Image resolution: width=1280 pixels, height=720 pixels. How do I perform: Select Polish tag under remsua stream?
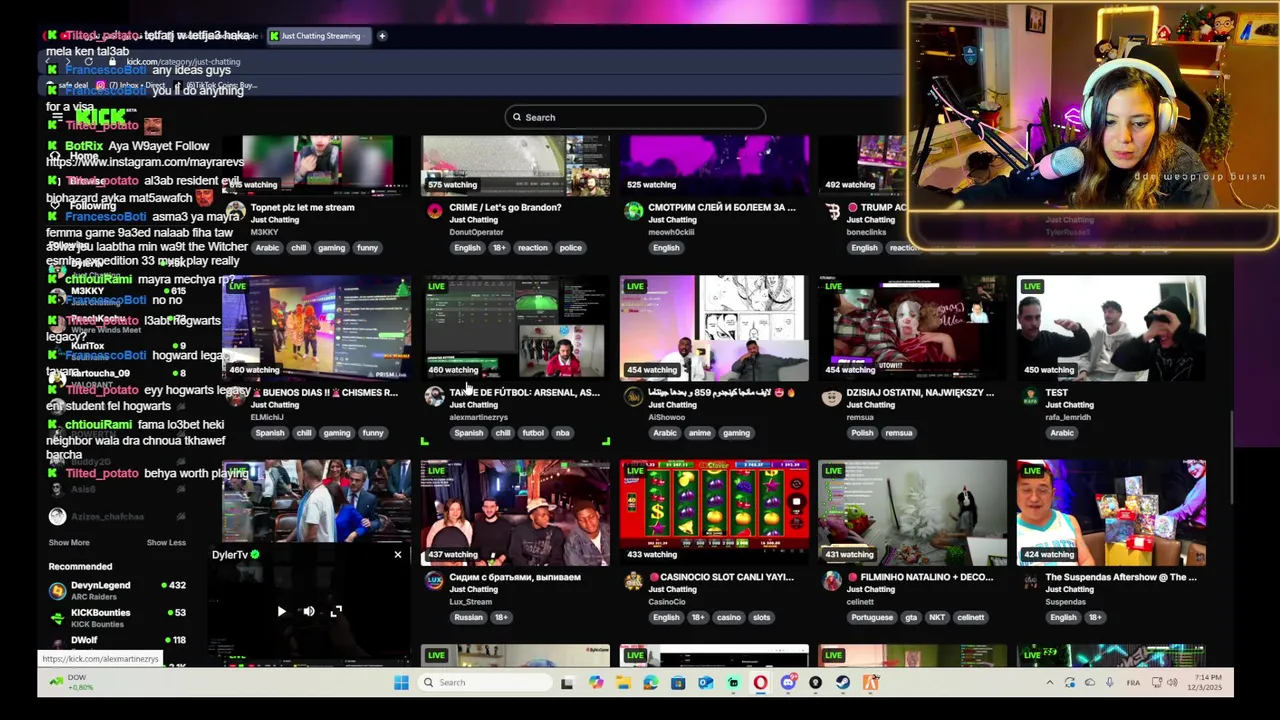click(x=862, y=433)
